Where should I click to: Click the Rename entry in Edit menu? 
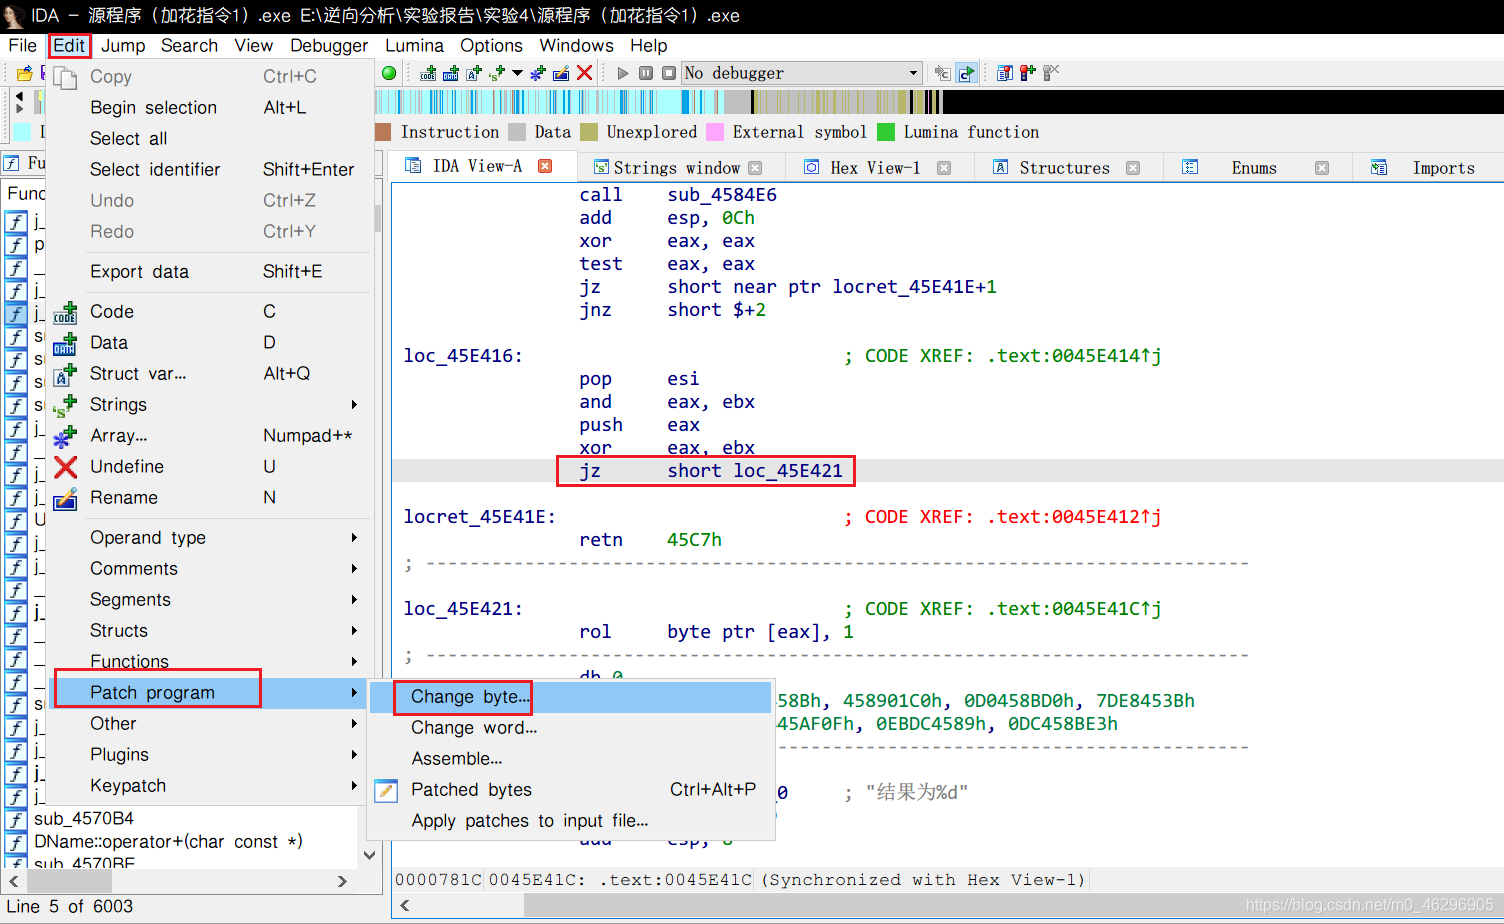[x=209, y=498]
